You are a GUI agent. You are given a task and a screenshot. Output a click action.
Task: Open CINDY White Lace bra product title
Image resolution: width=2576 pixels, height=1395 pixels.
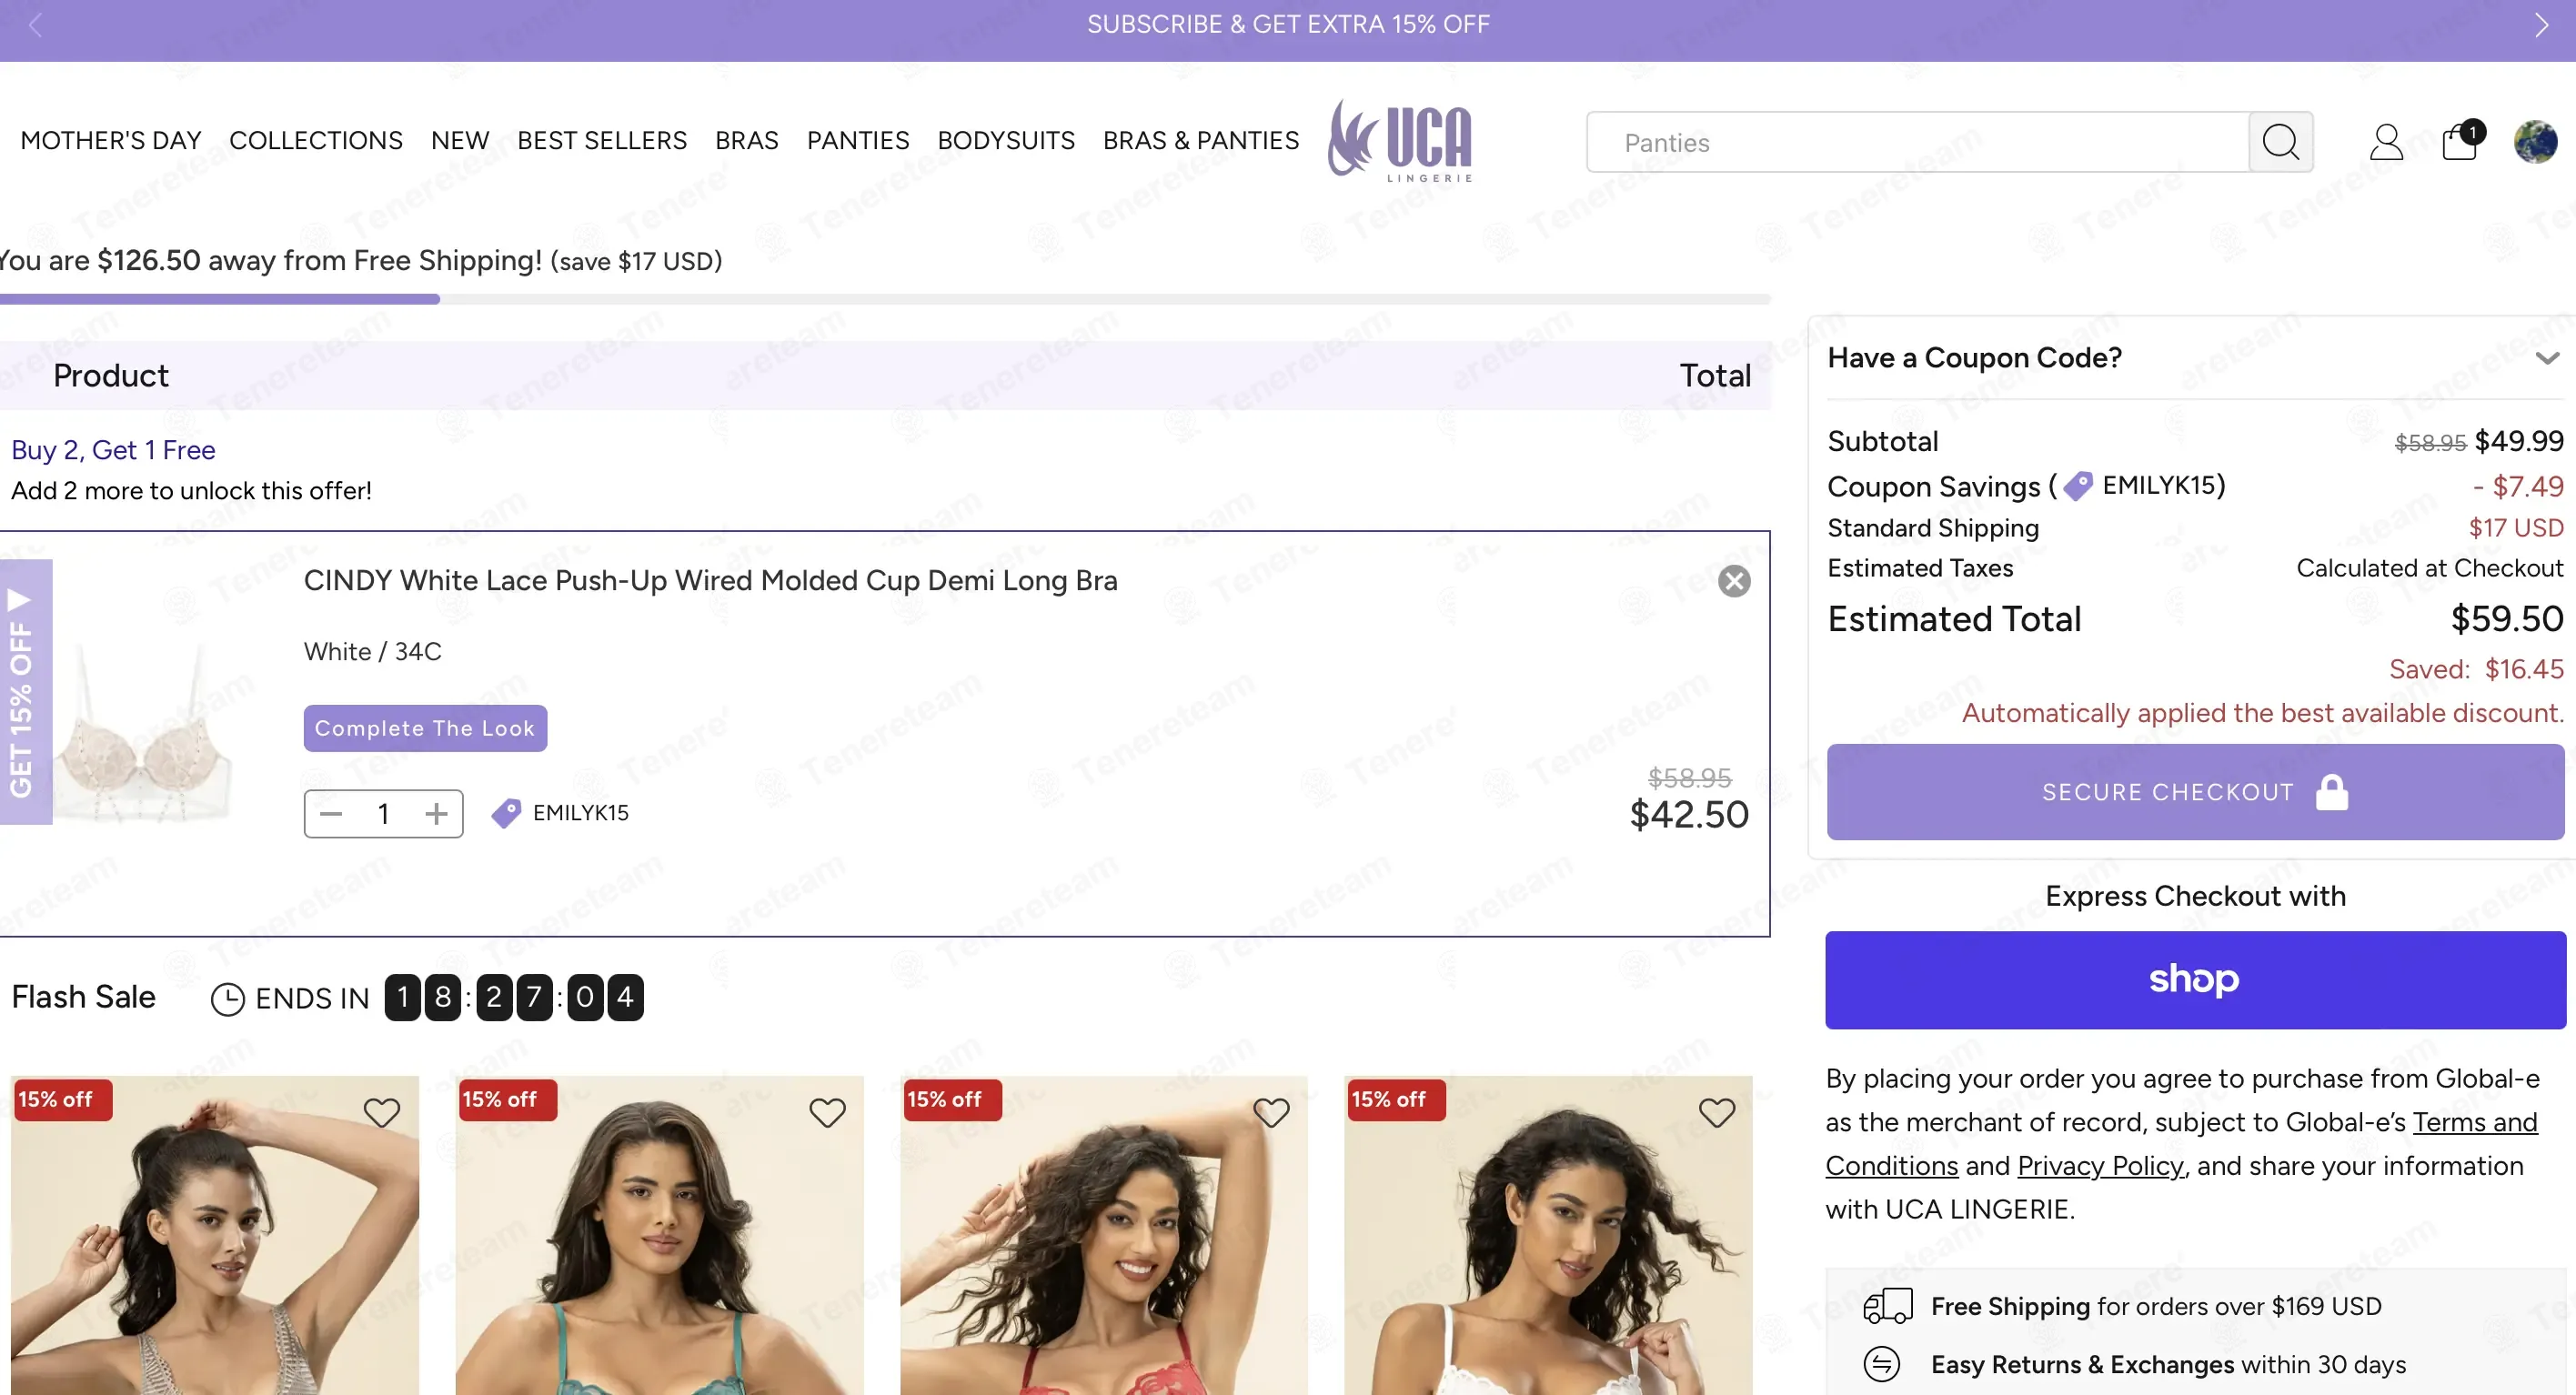710,581
